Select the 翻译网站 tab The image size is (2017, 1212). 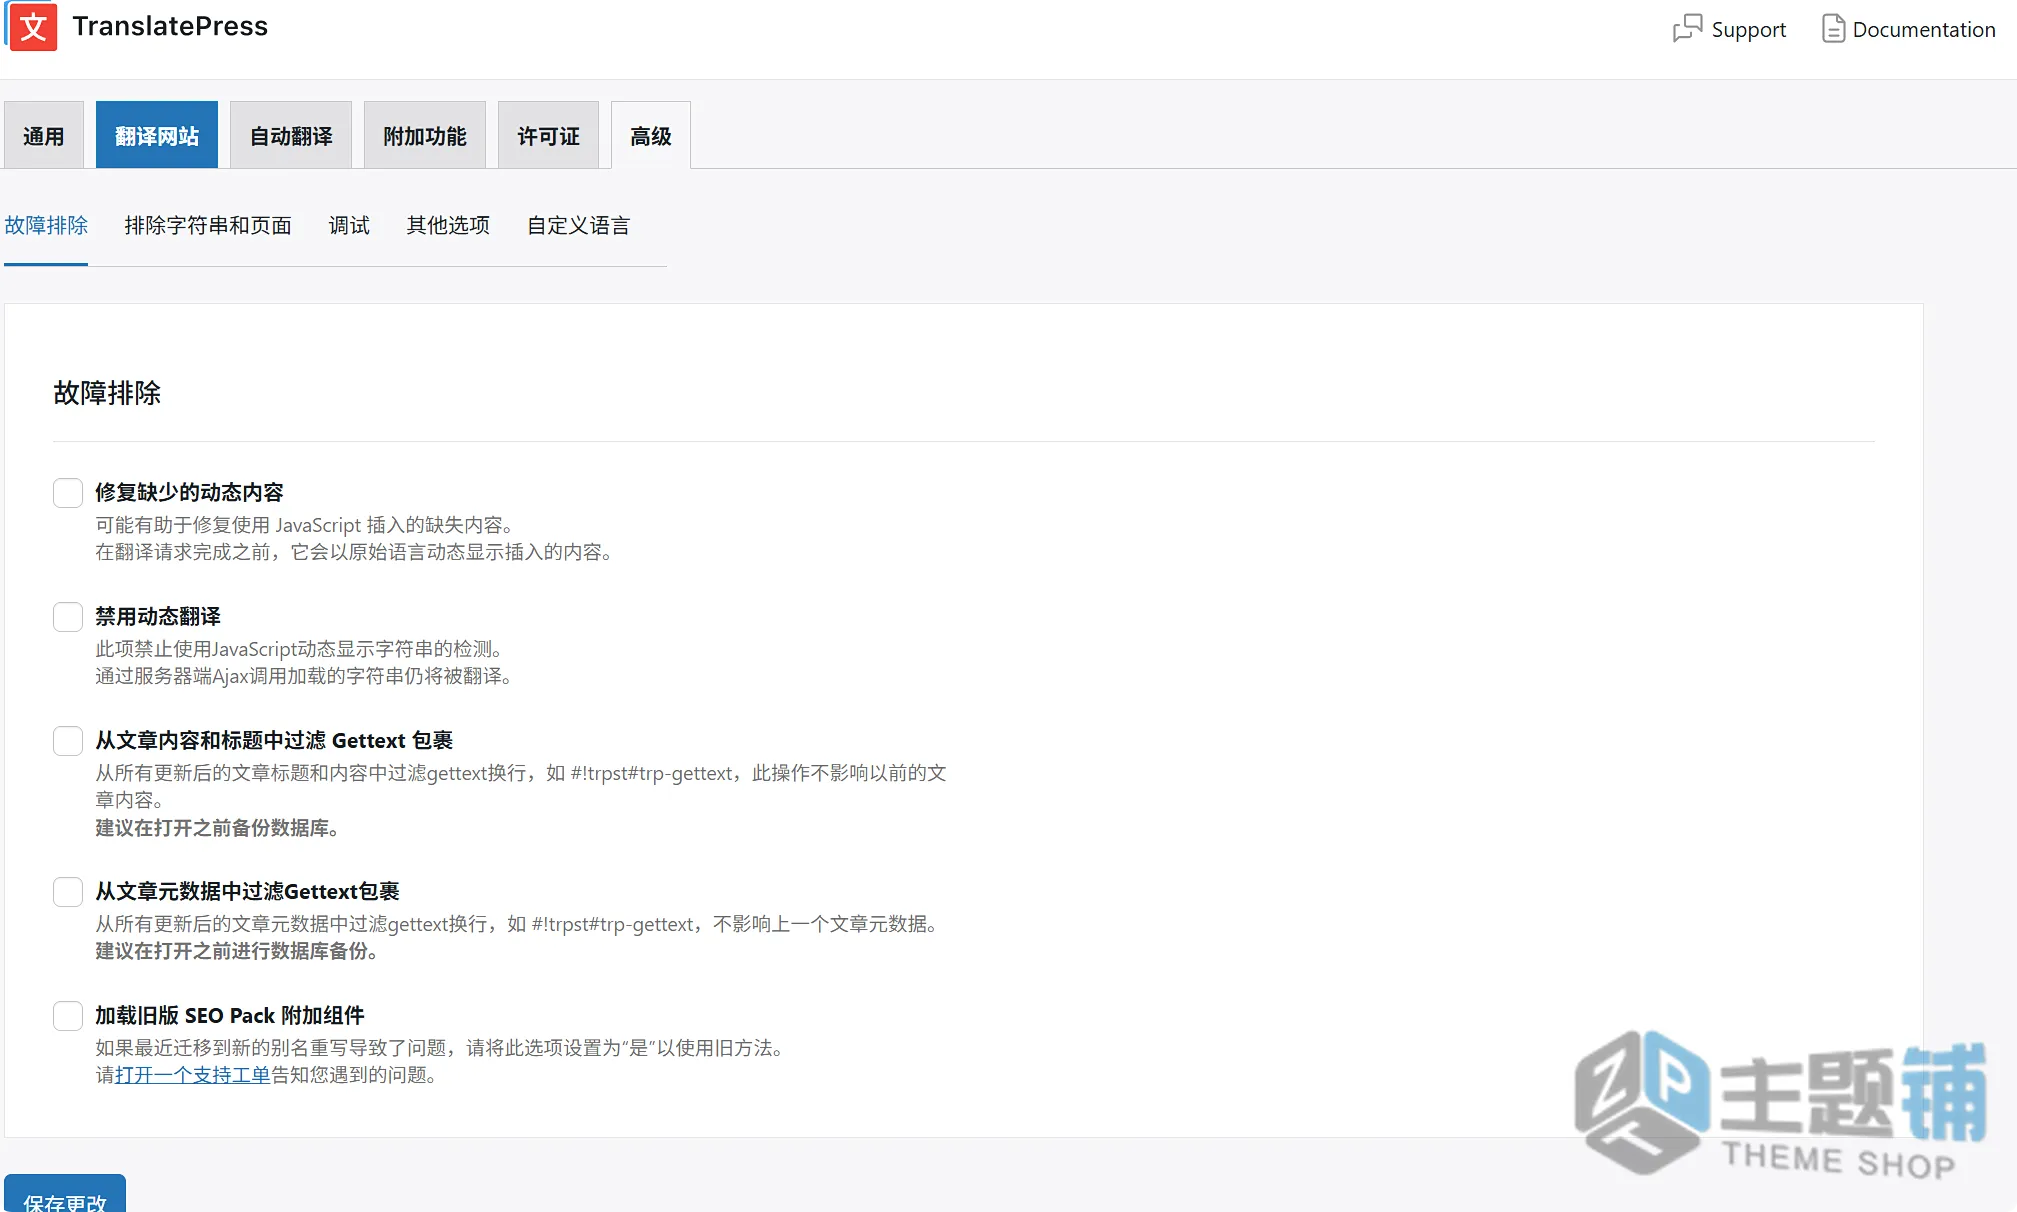157,135
